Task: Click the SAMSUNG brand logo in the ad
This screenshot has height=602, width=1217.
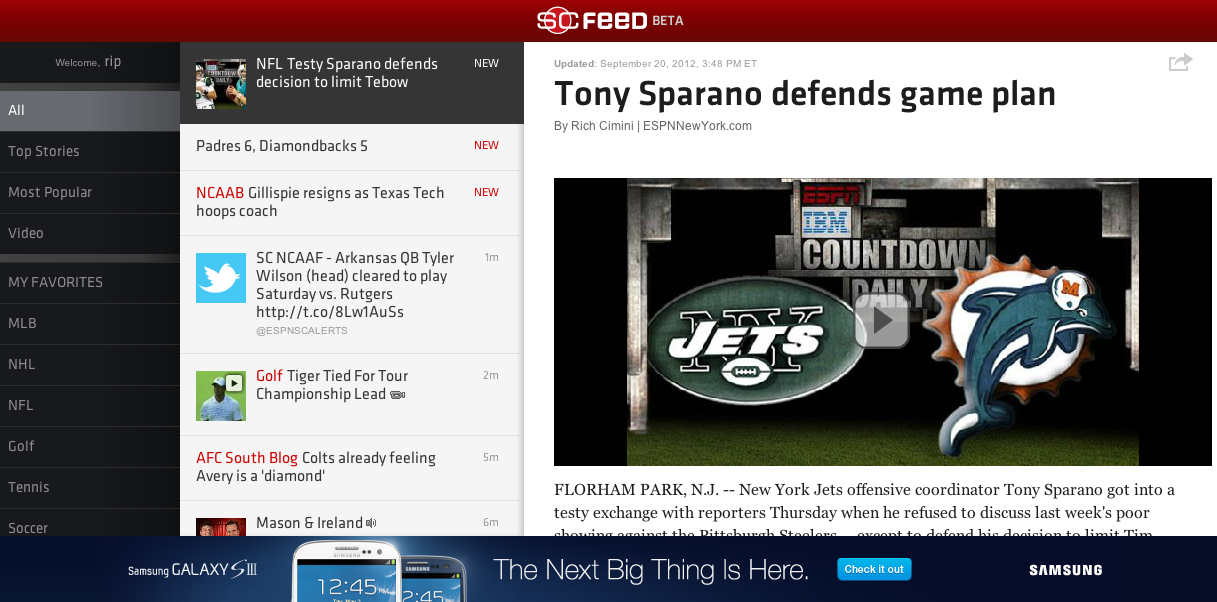Action: [1066, 571]
